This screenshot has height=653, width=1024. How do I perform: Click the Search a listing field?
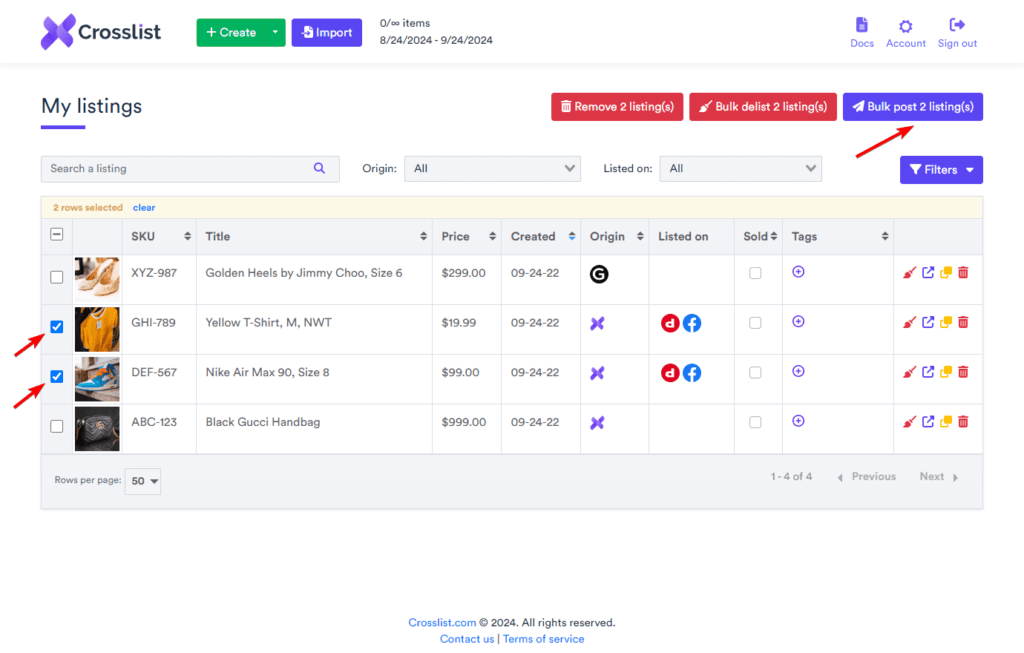pyautogui.click(x=175, y=169)
